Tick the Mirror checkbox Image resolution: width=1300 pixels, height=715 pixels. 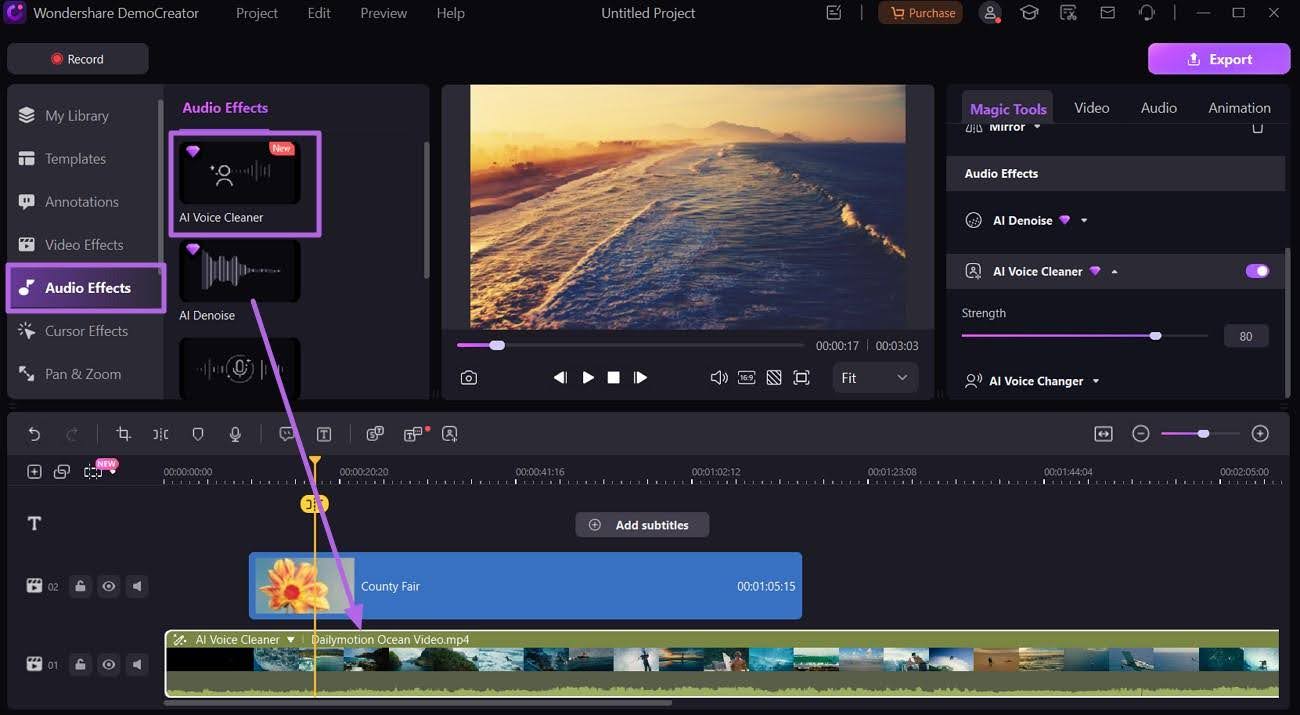1258,128
